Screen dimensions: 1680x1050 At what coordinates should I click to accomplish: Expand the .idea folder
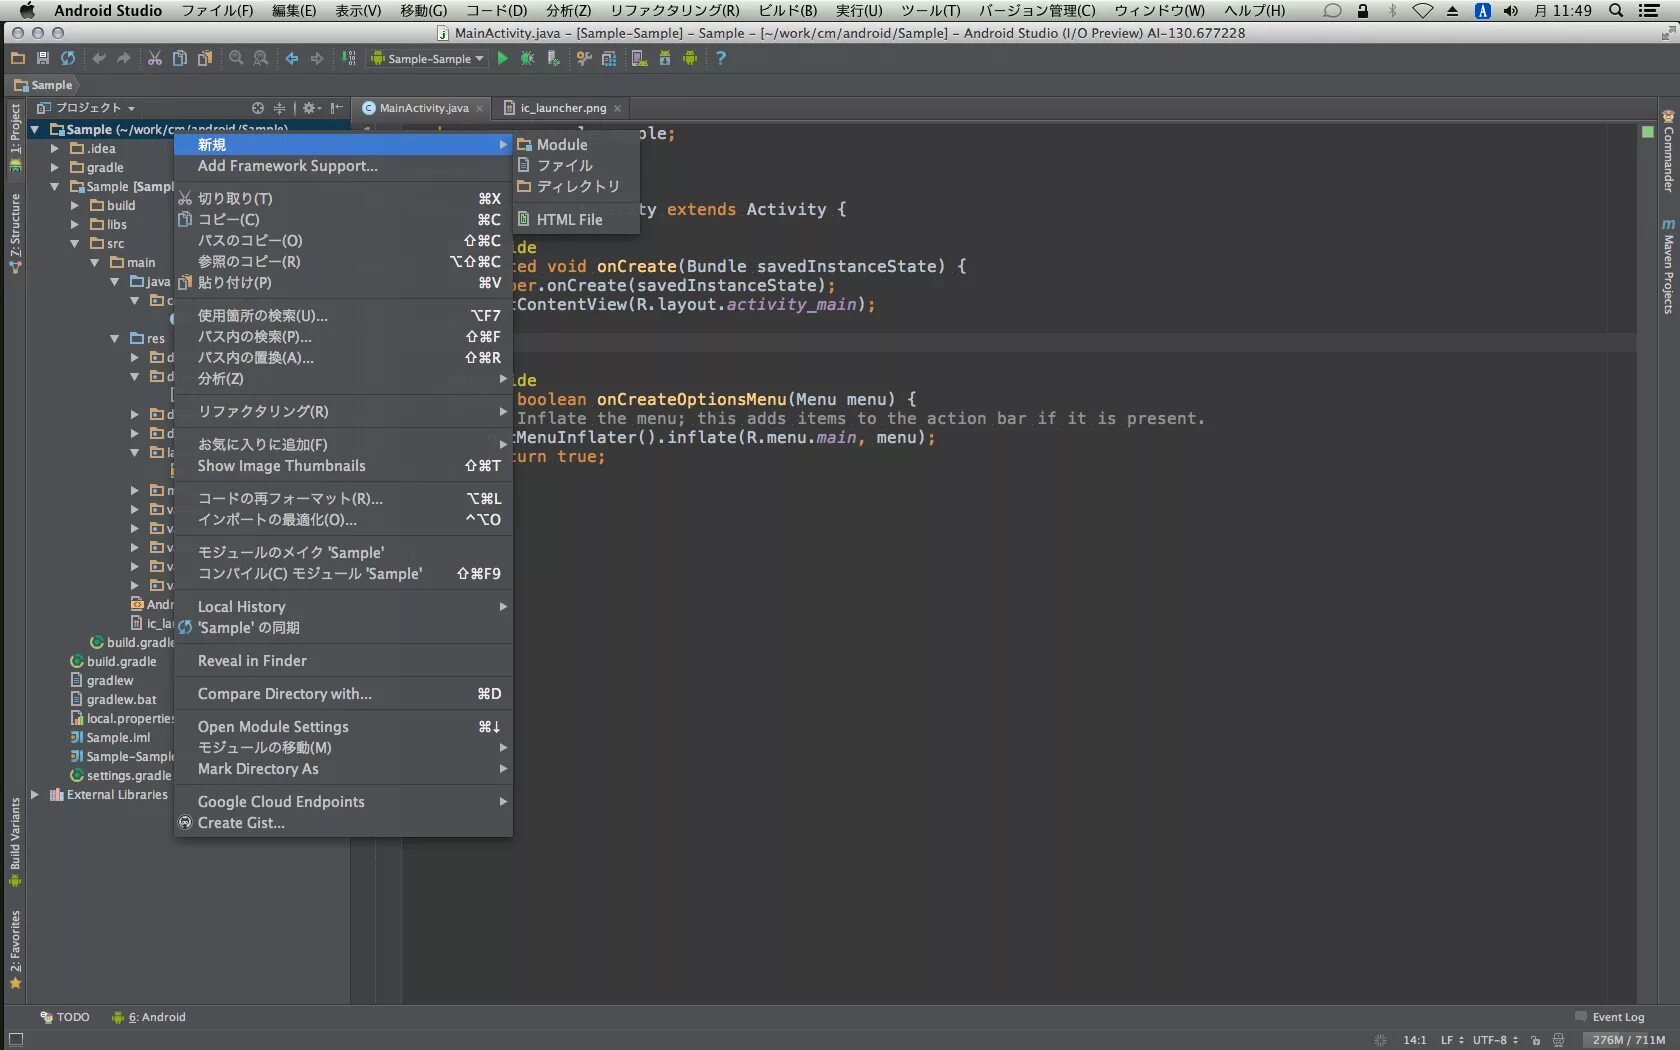[x=55, y=148]
